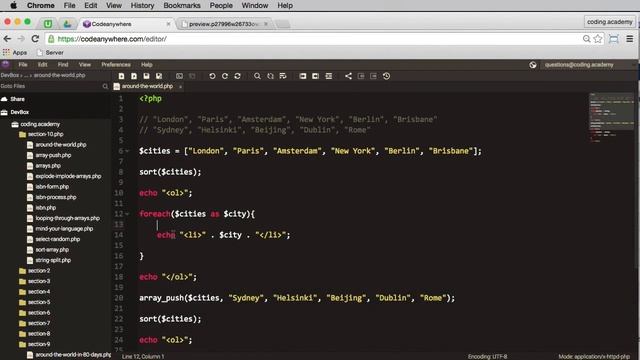This screenshot has height=360, width=640.
Task: Open the macOS History menu
Action: [142, 5]
